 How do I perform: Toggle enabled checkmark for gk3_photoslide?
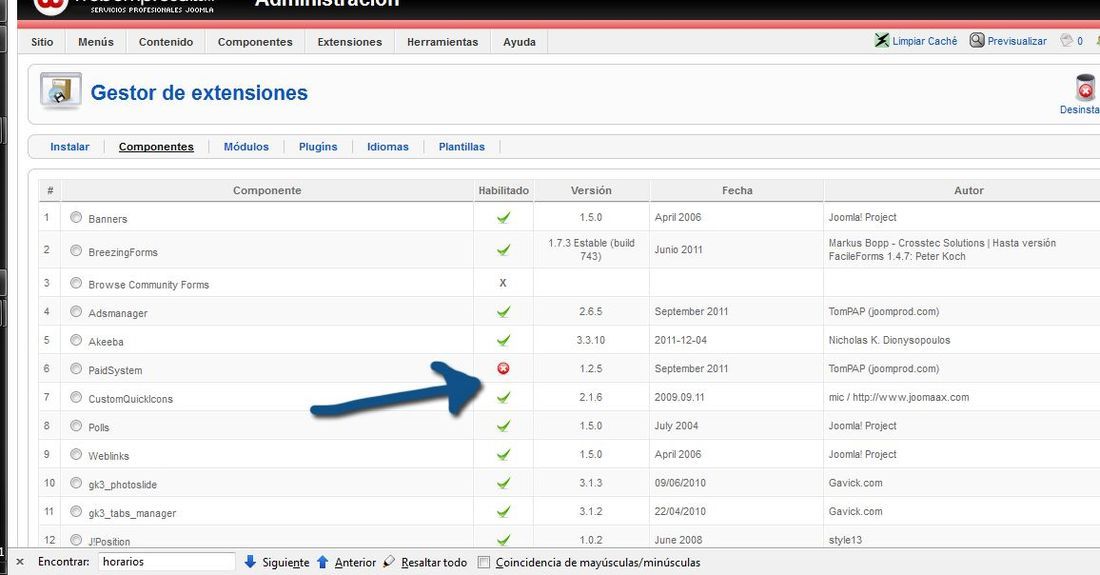pos(503,482)
